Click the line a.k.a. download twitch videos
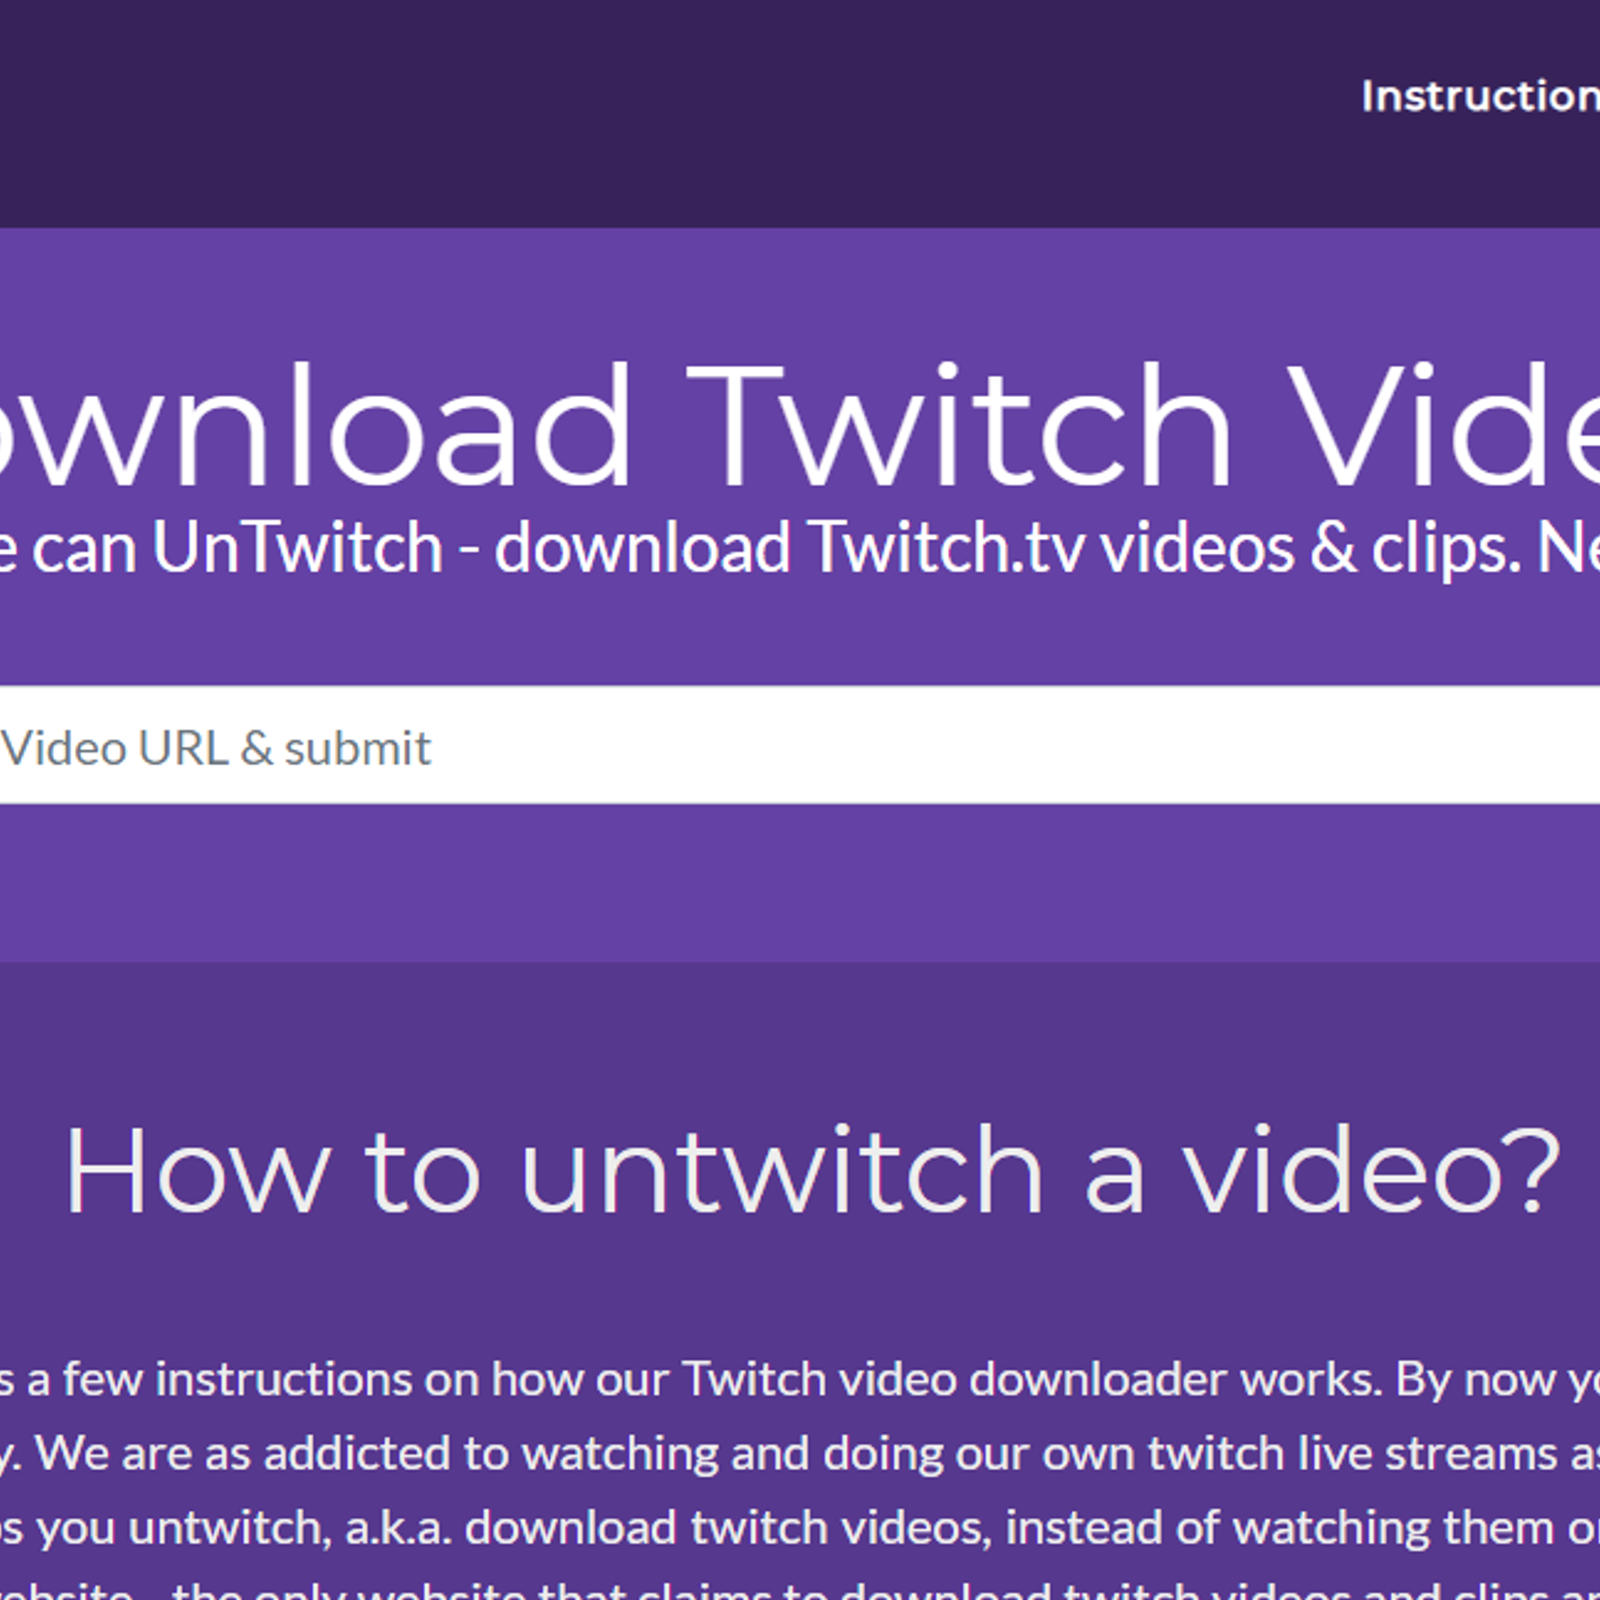Screen dimensions: 1600x1600 (800, 1527)
